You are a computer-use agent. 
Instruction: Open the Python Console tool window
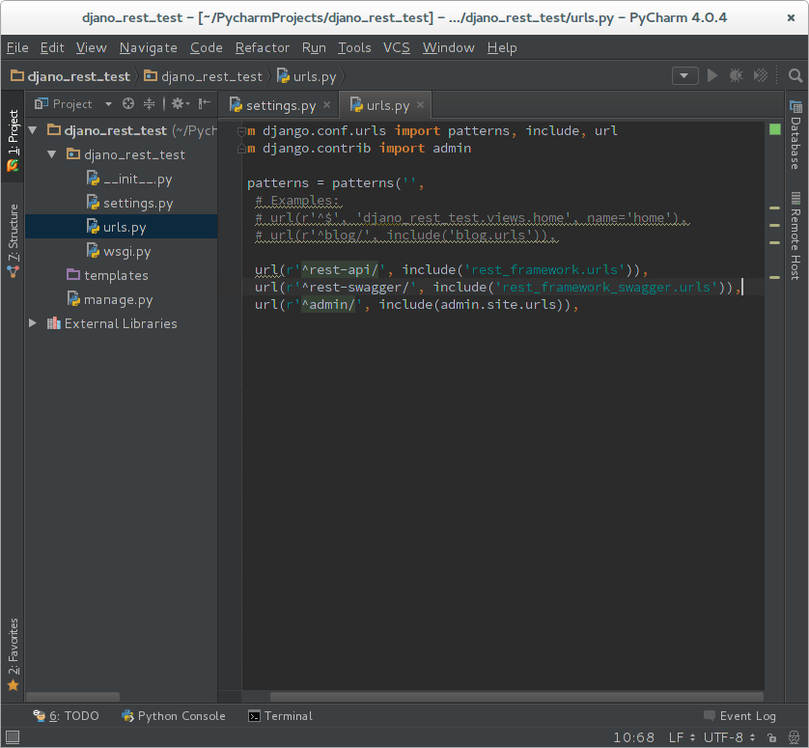tap(173, 716)
